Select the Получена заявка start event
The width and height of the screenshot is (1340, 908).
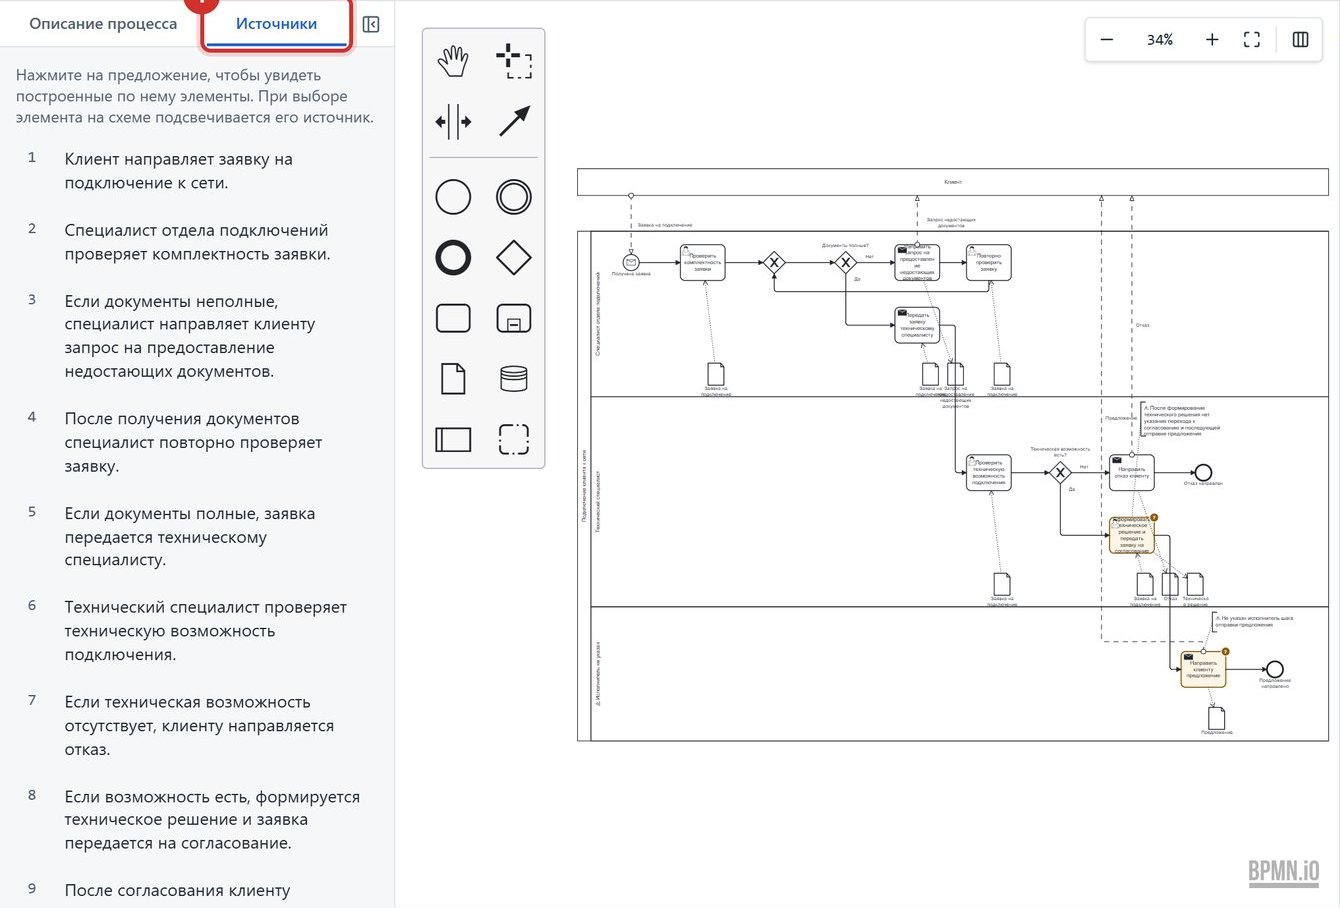click(630, 263)
